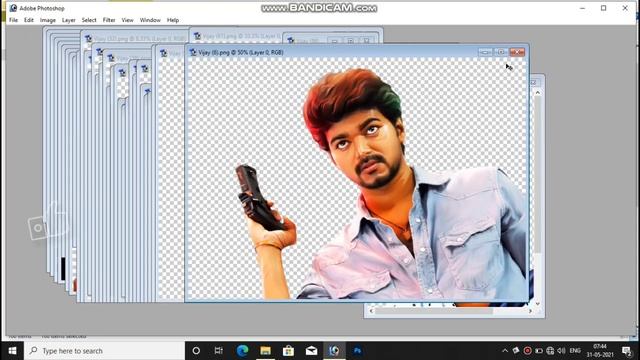The width and height of the screenshot is (640, 360).
Task: Click the volume speaker tray icon
Action: (x=562, y=351)
